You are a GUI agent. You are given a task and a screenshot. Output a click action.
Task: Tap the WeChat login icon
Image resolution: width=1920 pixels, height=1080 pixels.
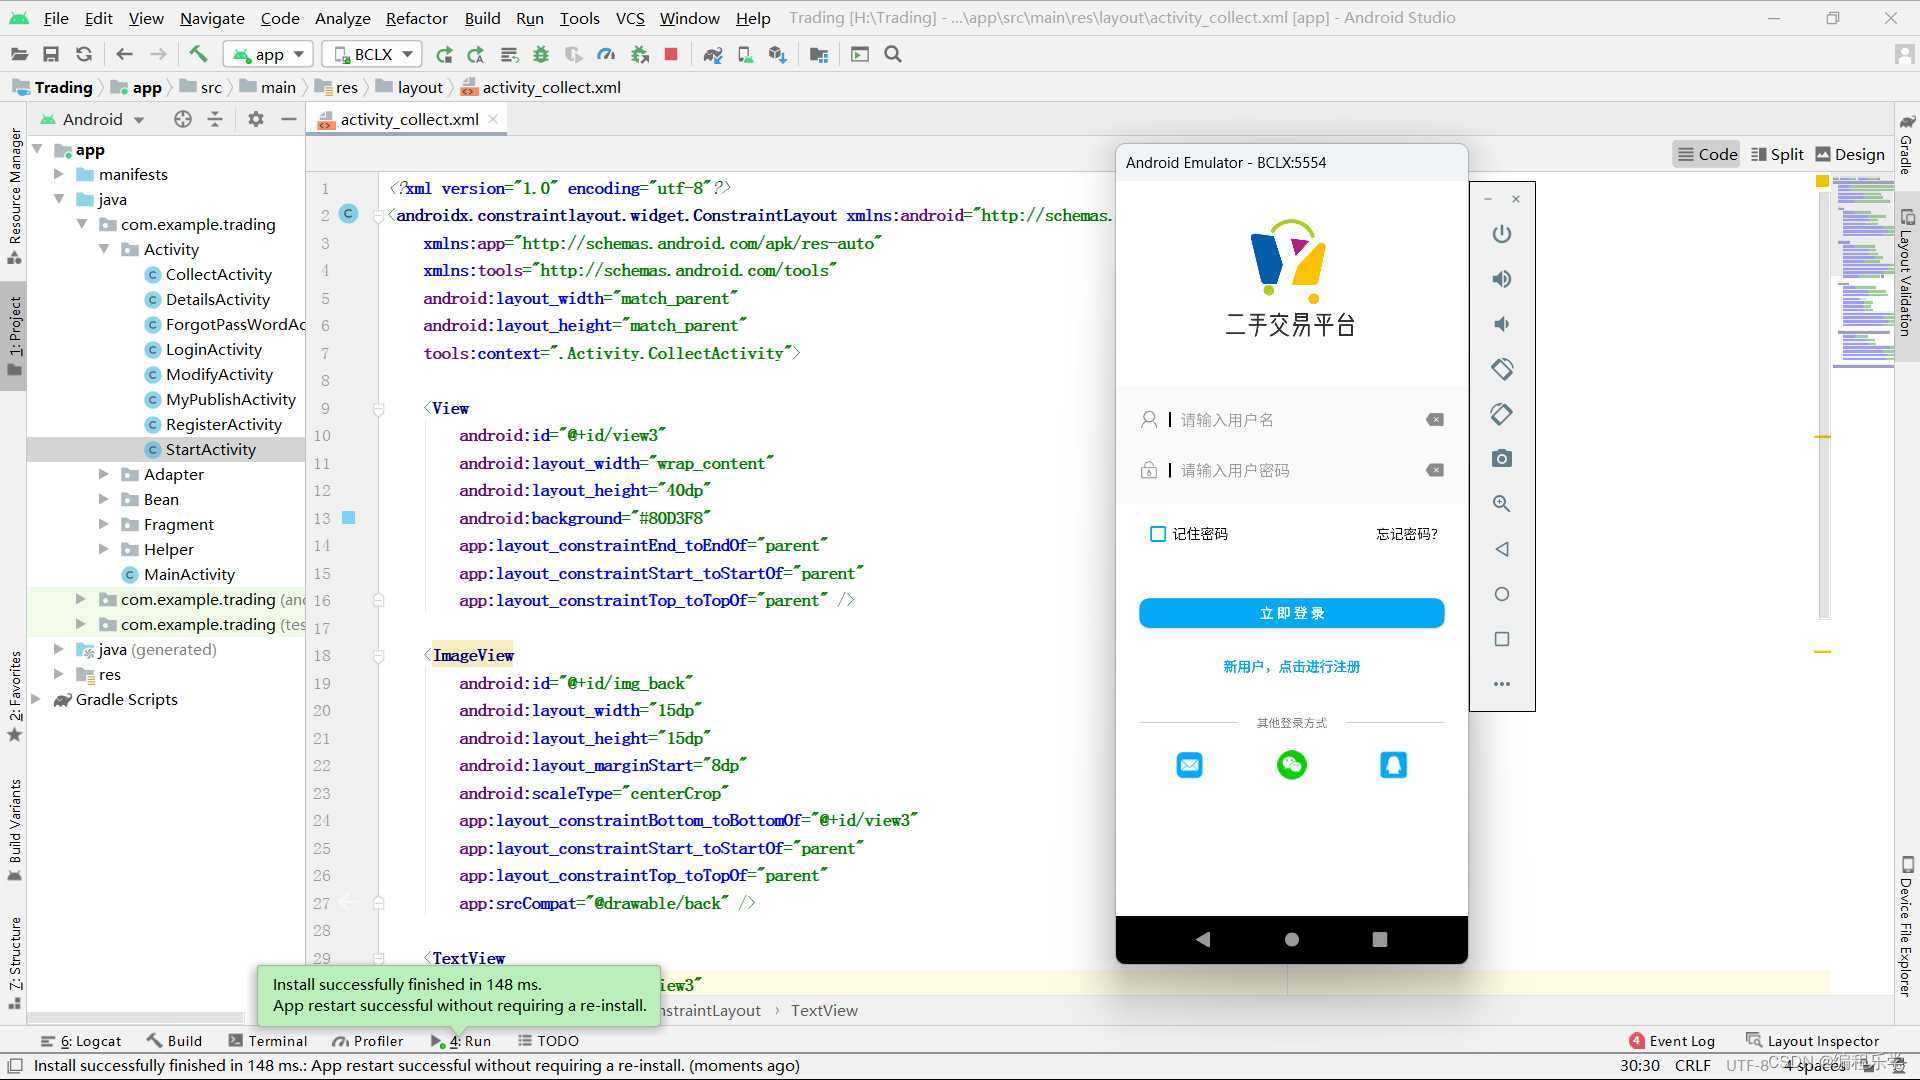coord(1291,765)
